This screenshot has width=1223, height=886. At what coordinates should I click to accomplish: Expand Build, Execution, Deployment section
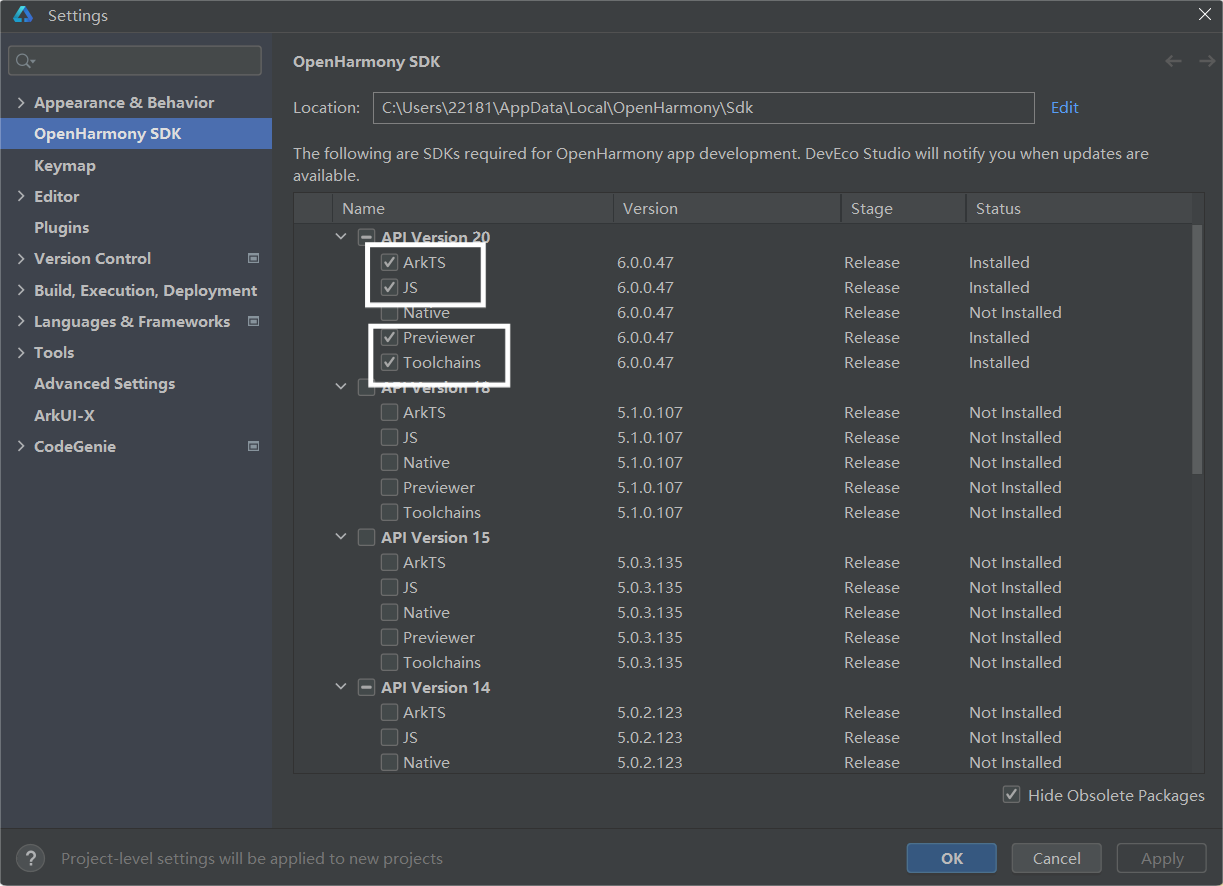[x=21, y=290]
